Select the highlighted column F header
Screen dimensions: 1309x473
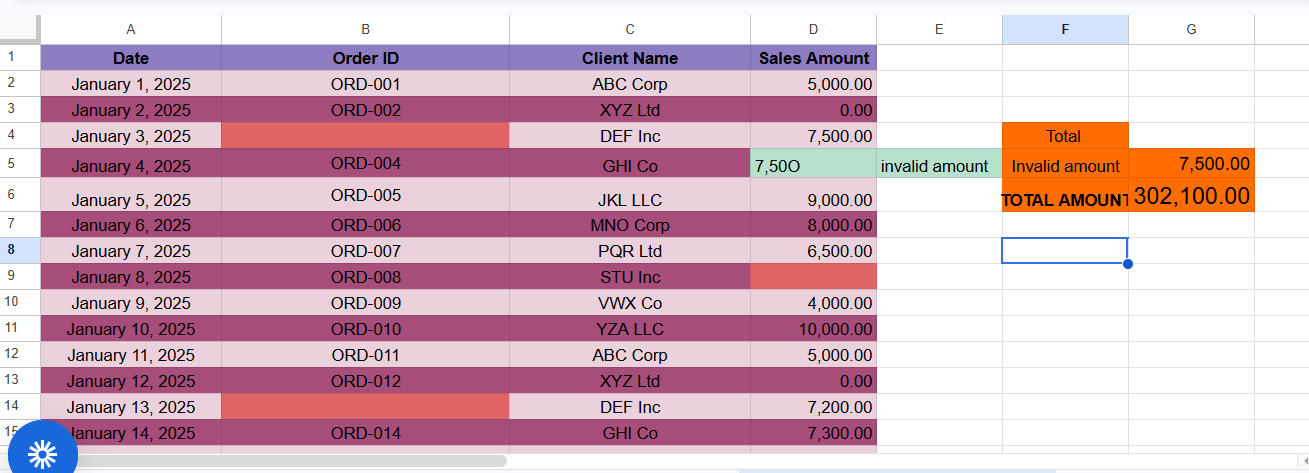click(x=1065, y=30)
